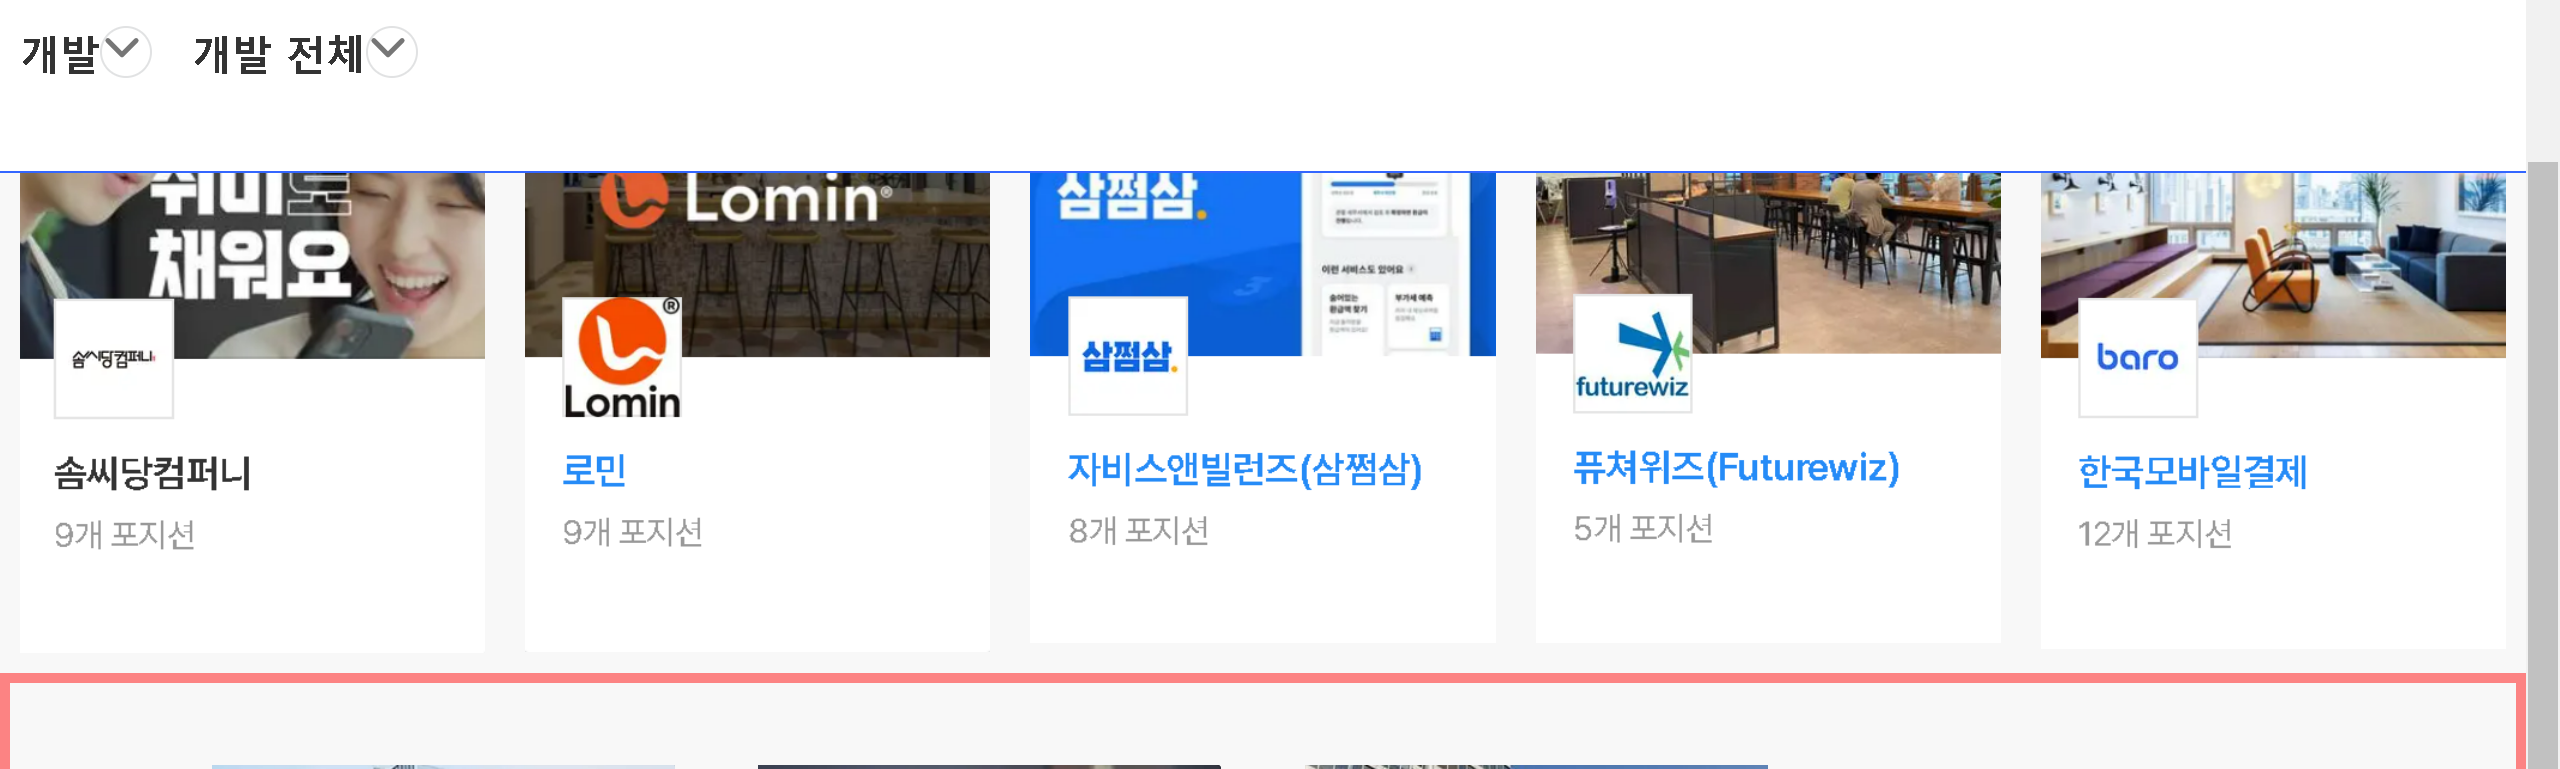Open the baro logo icon

pos(2137,358)
